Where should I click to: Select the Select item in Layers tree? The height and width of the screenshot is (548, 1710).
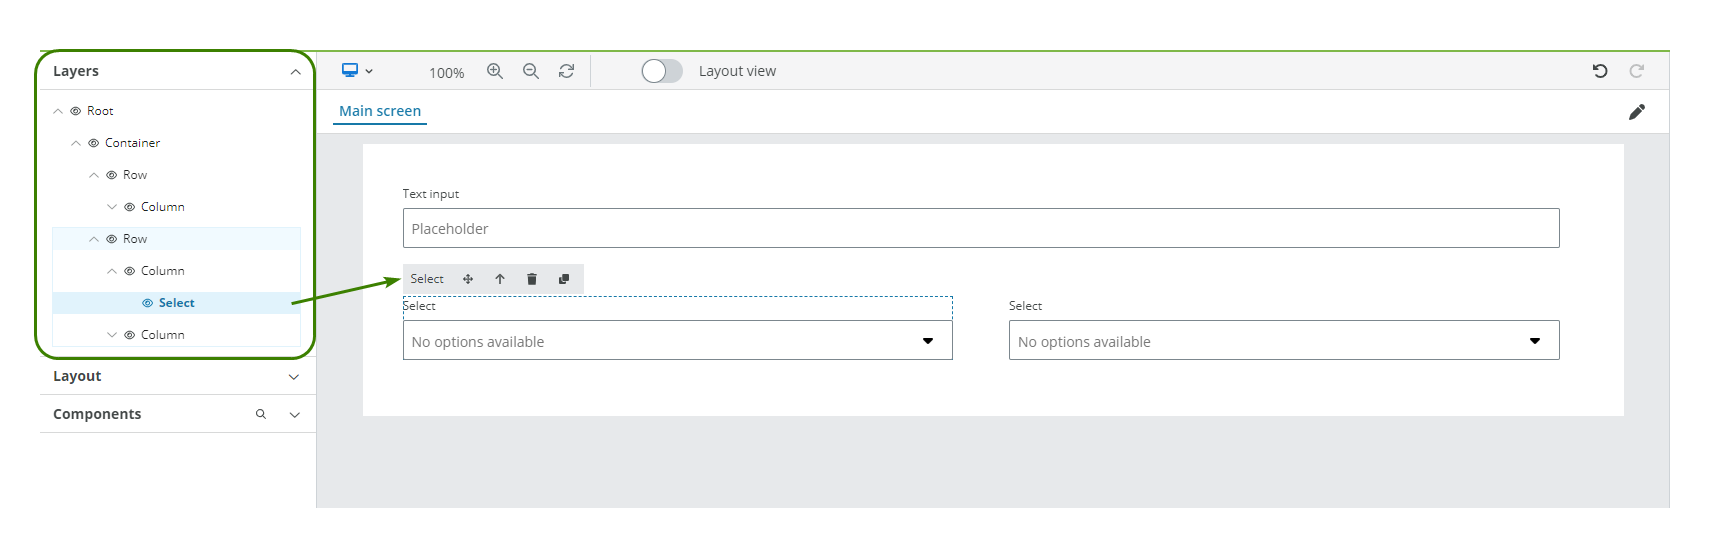[176, 303]
